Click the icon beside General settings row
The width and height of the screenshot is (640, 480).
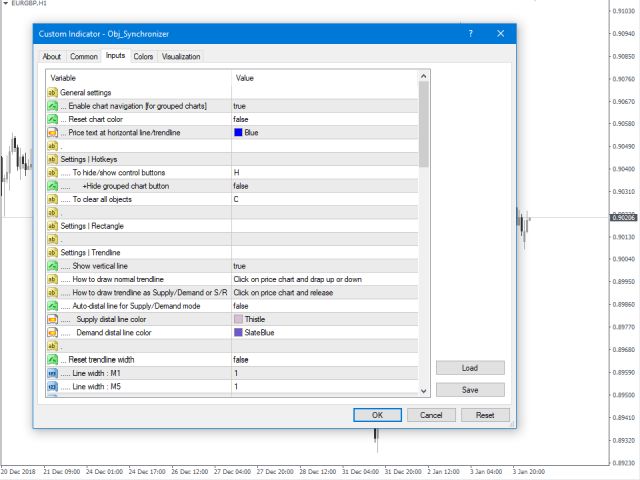click(x=52, y=93)
